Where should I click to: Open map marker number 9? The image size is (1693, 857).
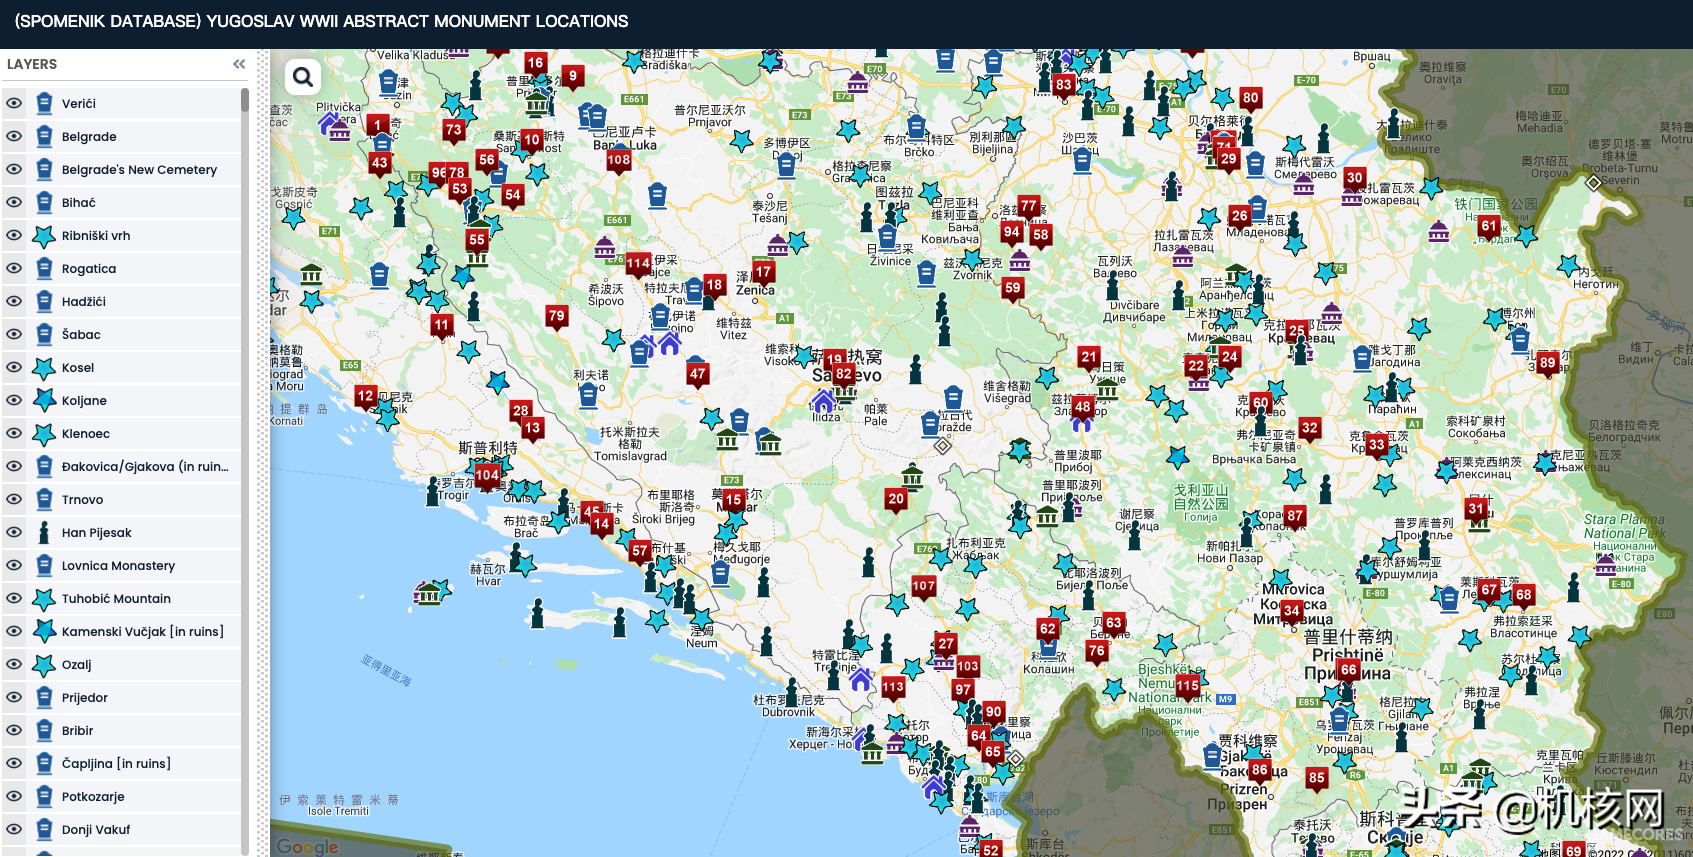point(572,77)
